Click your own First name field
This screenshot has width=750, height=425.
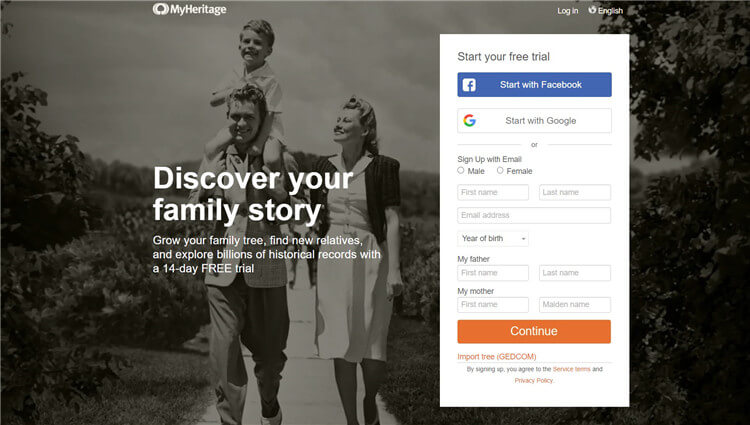(493, 192)
